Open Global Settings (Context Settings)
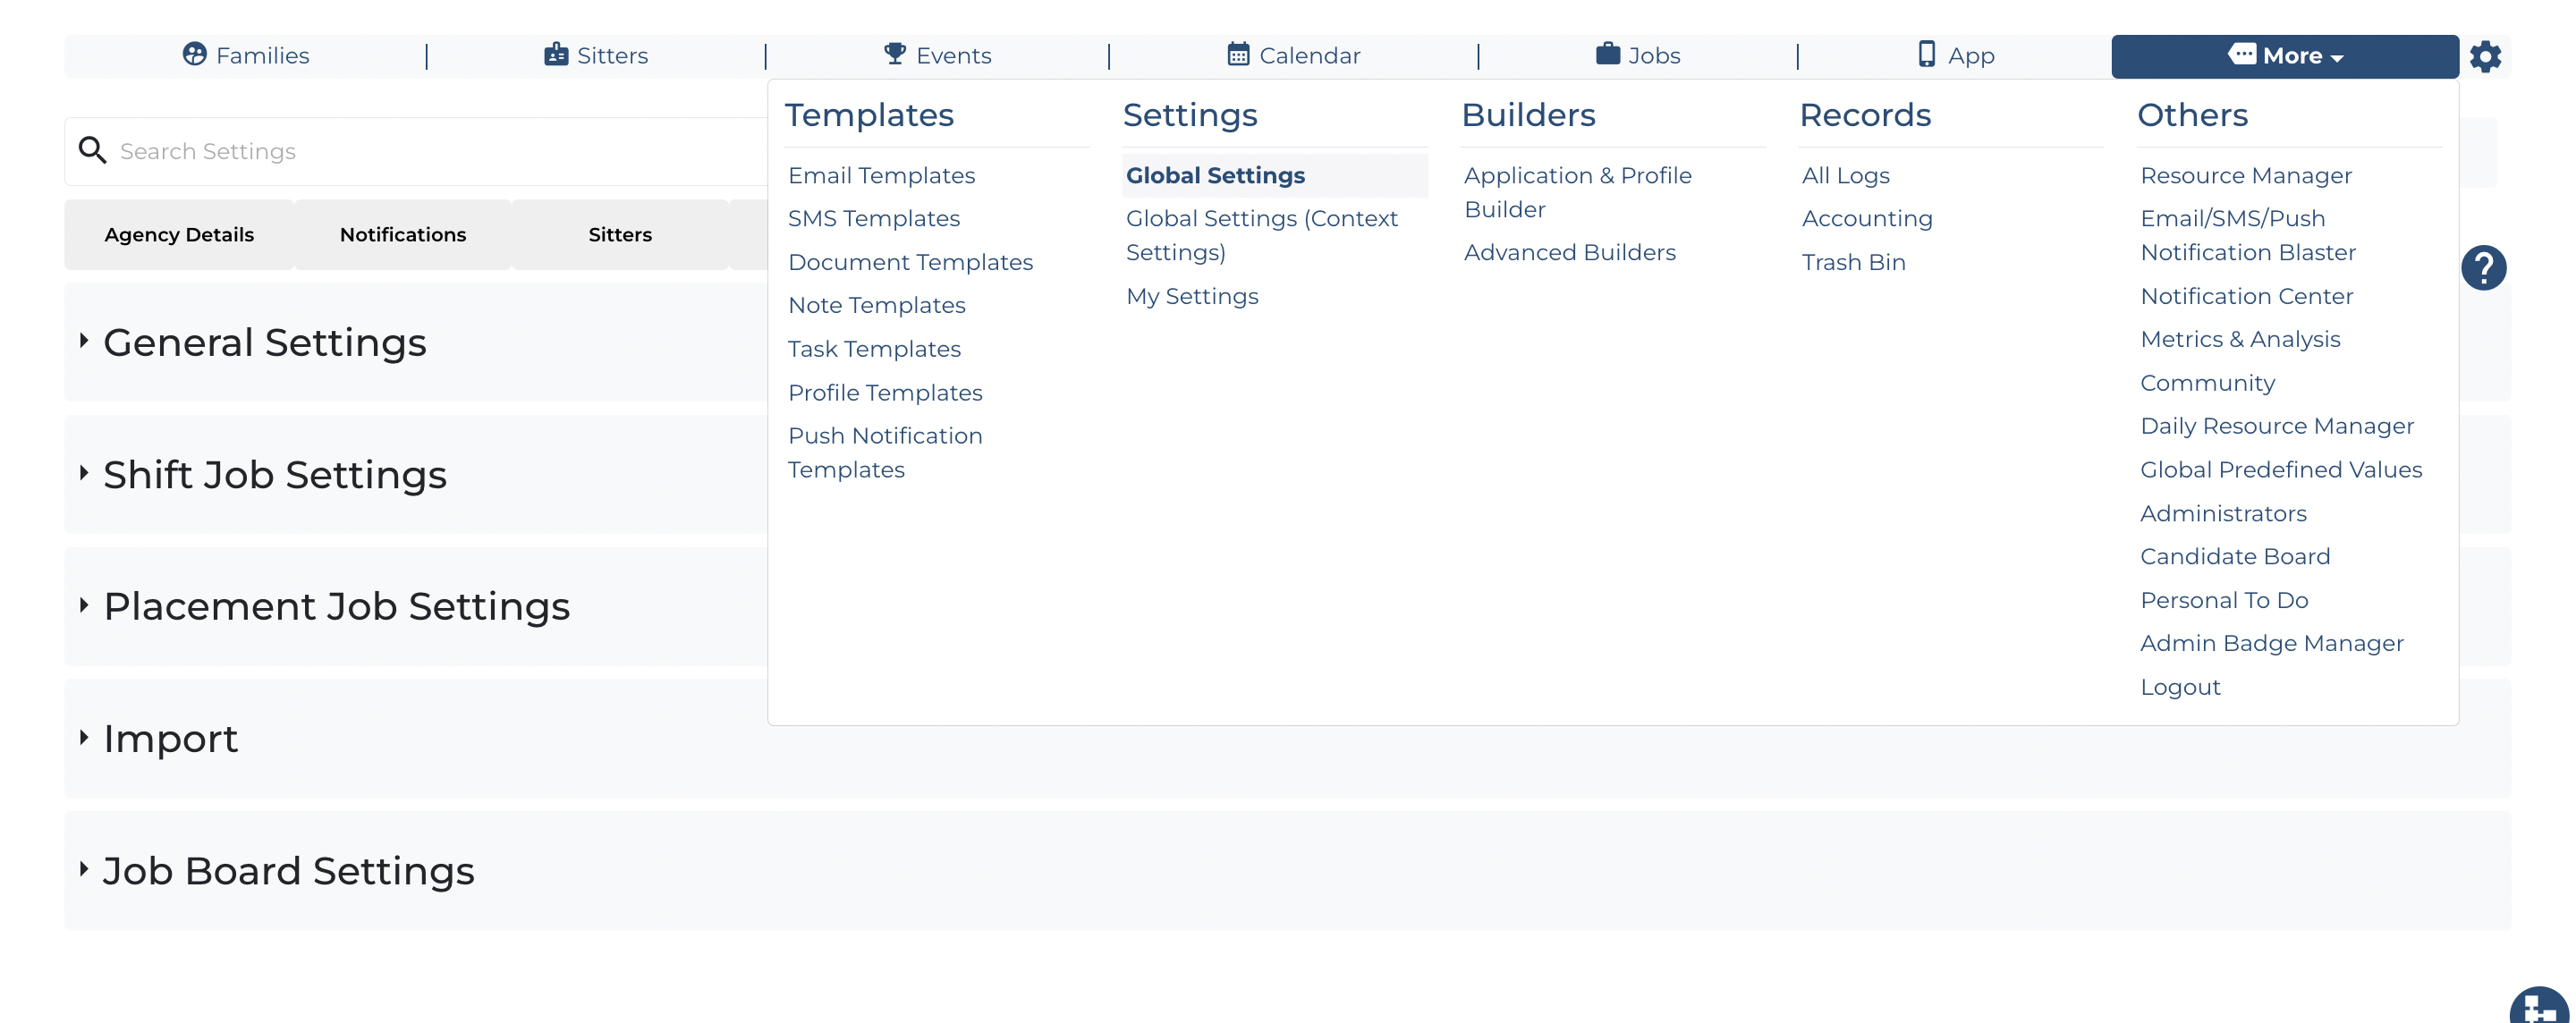The width and height of the screenshot is (2576, 1023). click(1261, 236)
